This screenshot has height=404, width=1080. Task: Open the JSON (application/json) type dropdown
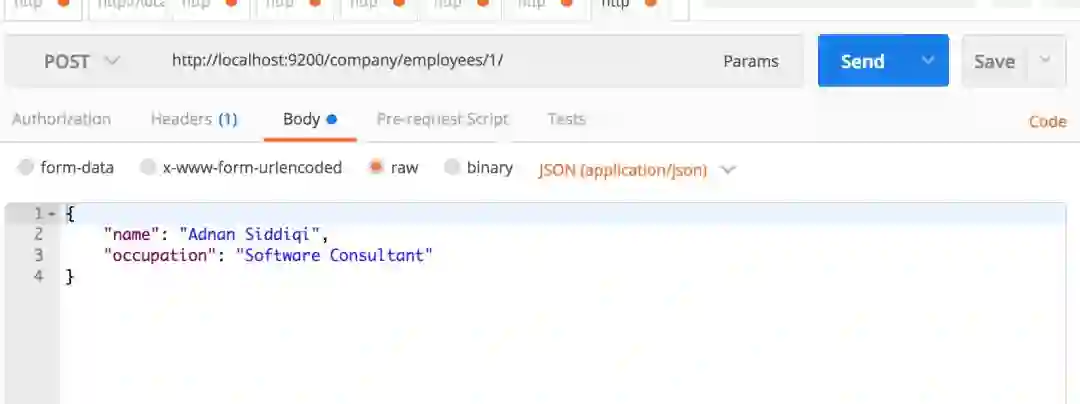[x=637, y=170]
